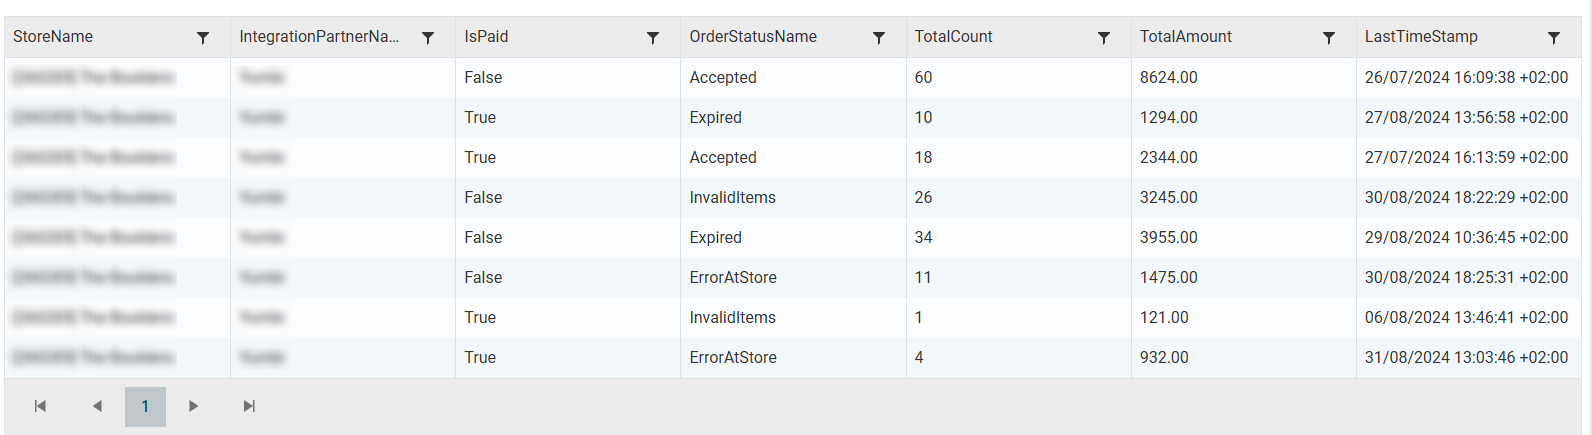Select page 1 in the pager

coord(145,406)
